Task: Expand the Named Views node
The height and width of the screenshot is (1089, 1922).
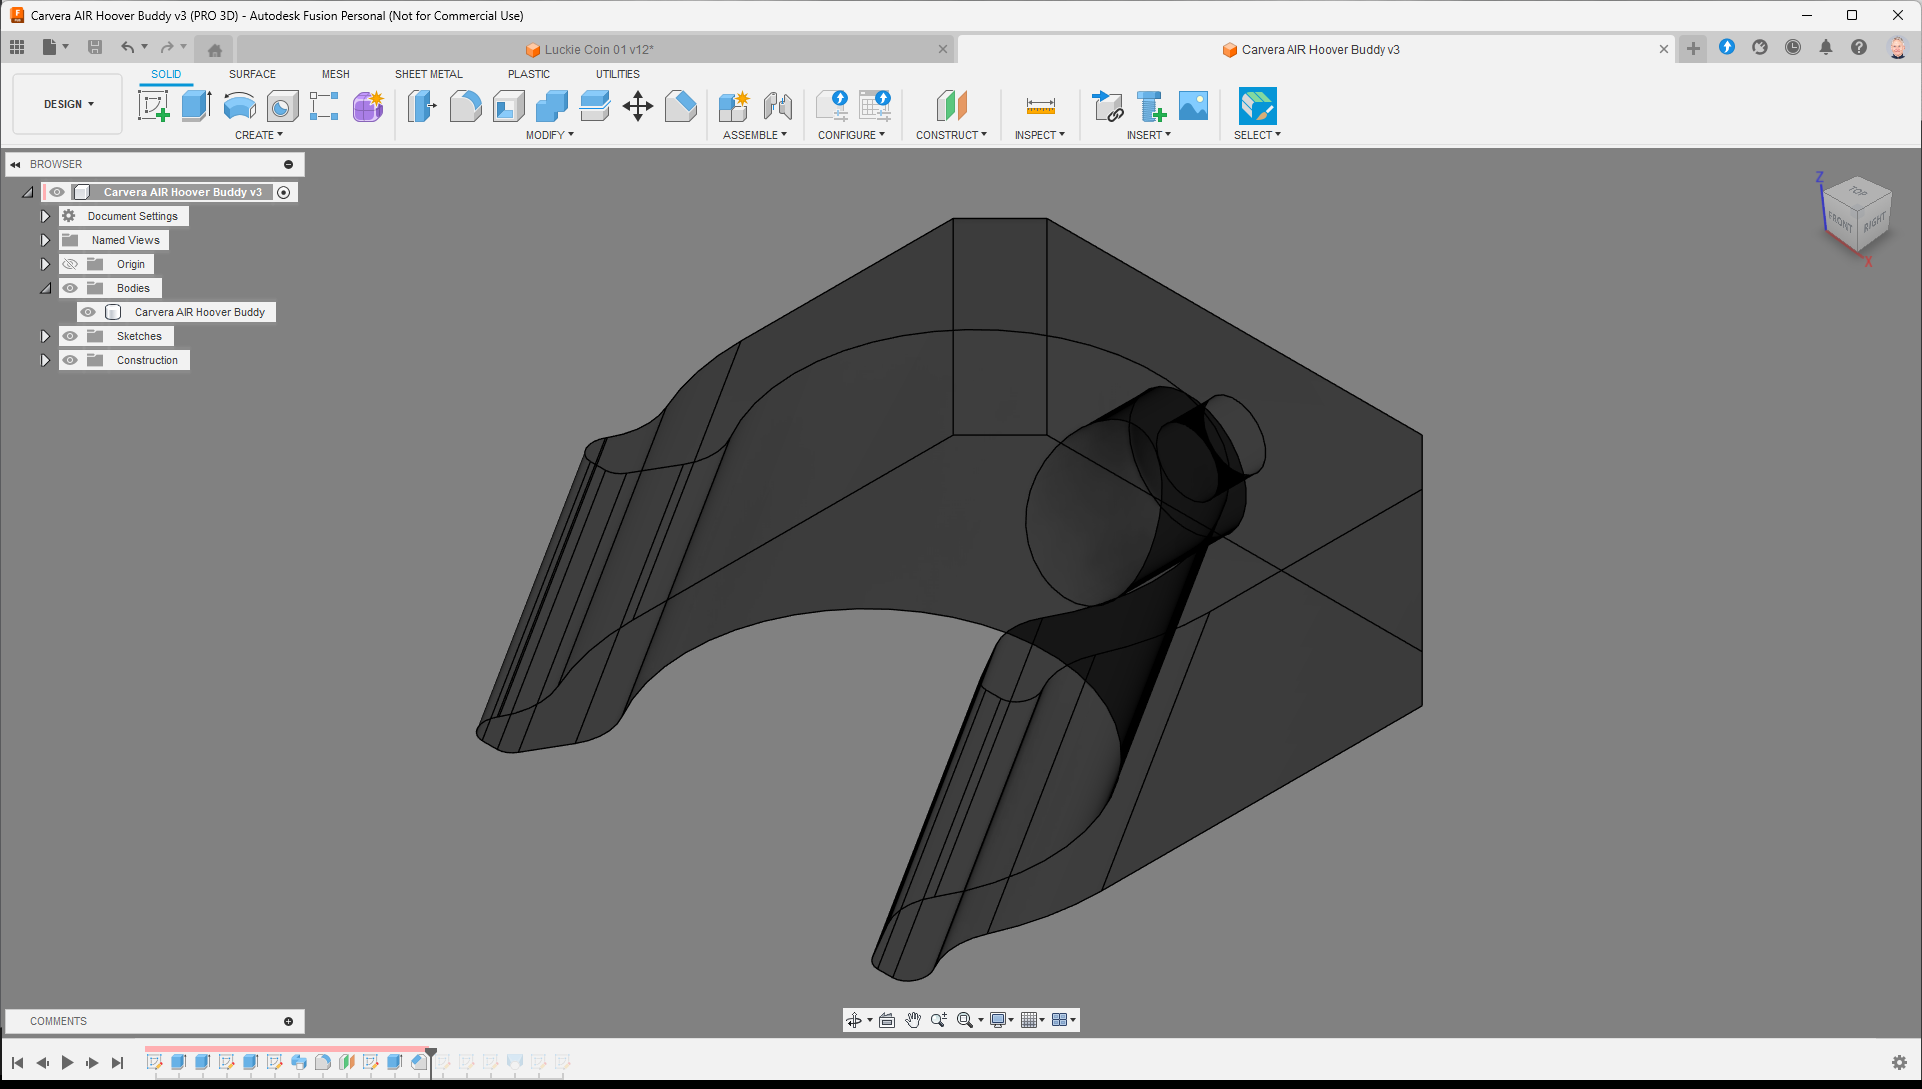Action: (45, 240)
